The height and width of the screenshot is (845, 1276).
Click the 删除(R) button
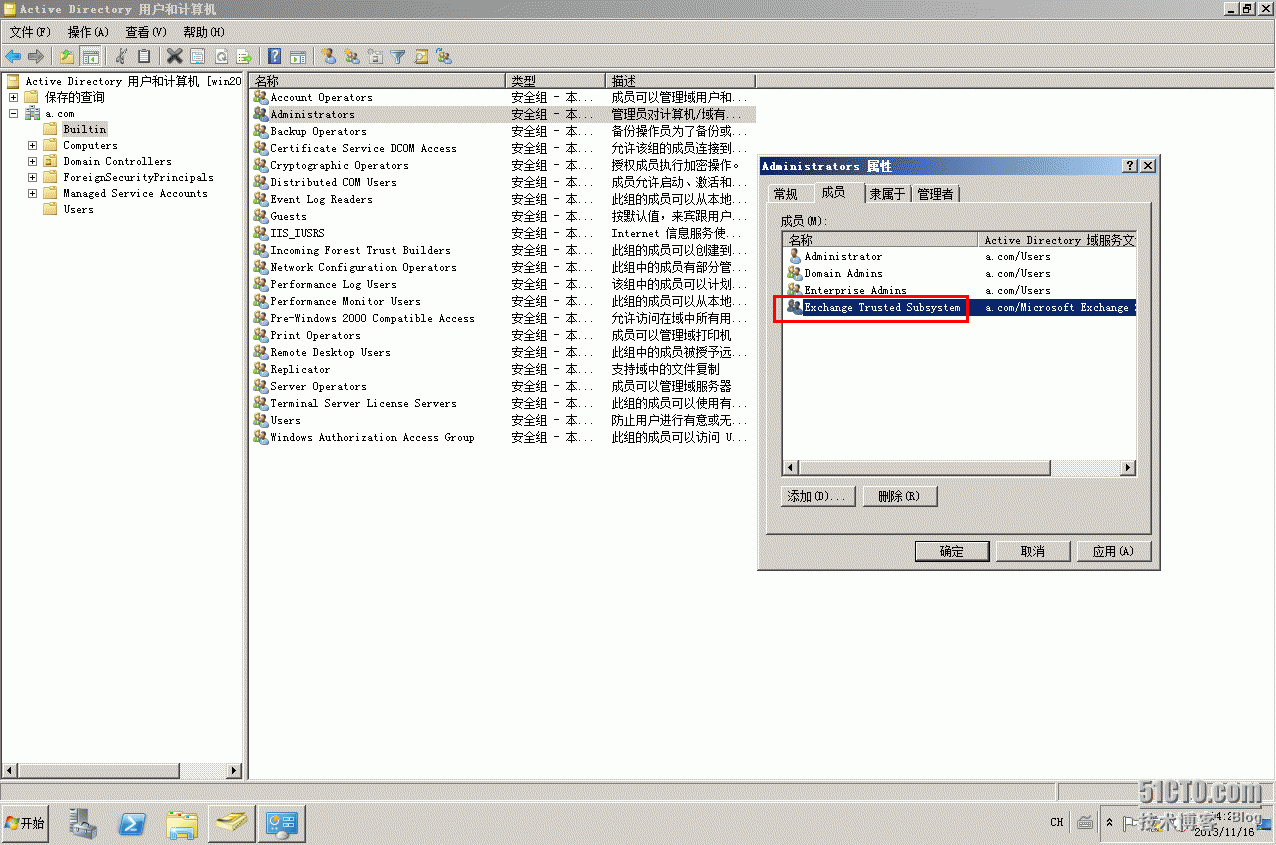(x=900, y=496)
